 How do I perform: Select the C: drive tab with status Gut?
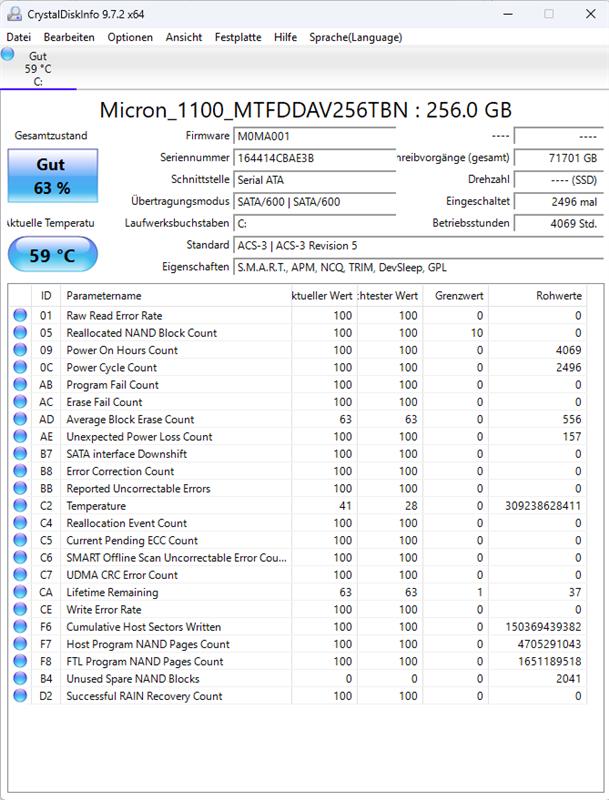click(x=38, y=68)
